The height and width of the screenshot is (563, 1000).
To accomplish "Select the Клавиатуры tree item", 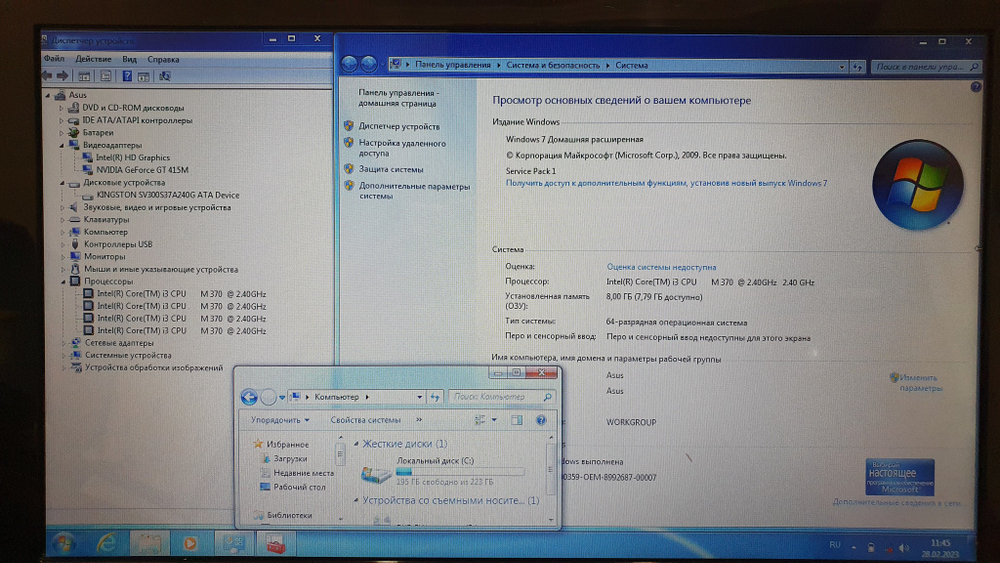I will [x=107, y=219].
